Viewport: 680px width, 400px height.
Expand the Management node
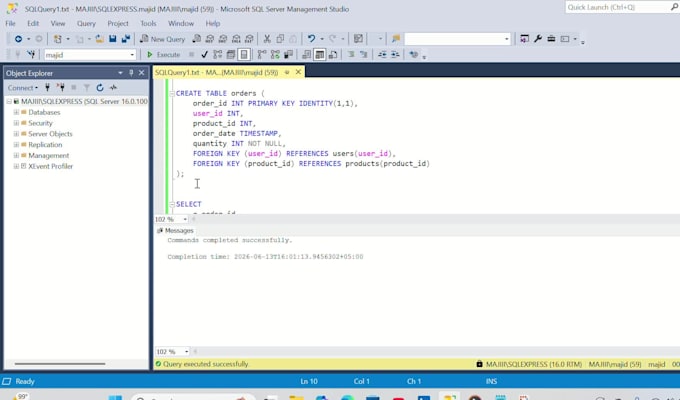16,155
